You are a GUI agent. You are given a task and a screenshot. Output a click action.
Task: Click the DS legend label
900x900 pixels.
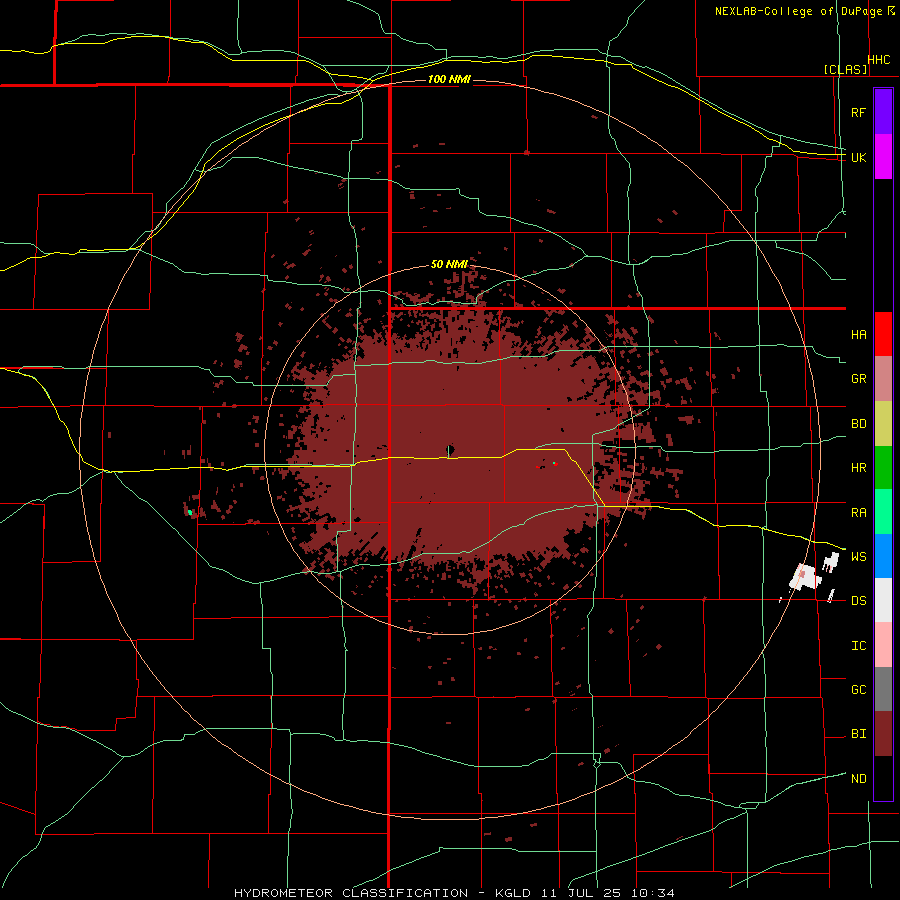pyautogui.click(x=859, y=600)
